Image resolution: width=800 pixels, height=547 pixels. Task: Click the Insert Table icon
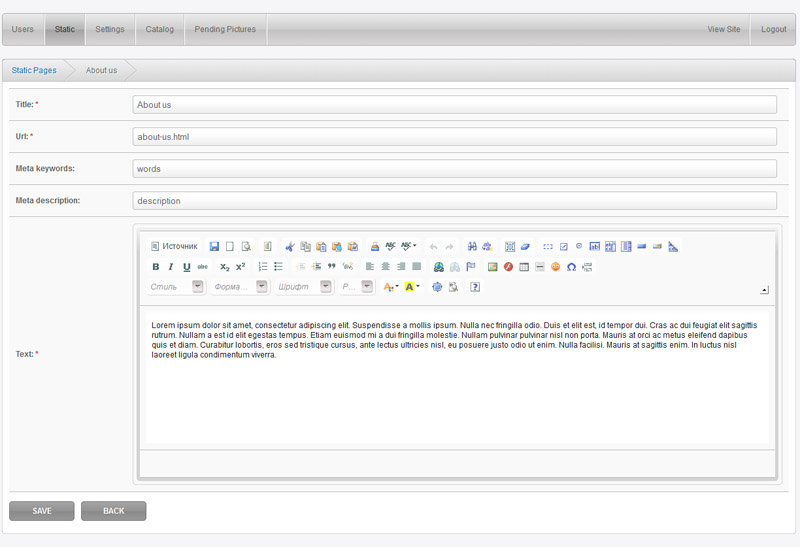[524, 267]
